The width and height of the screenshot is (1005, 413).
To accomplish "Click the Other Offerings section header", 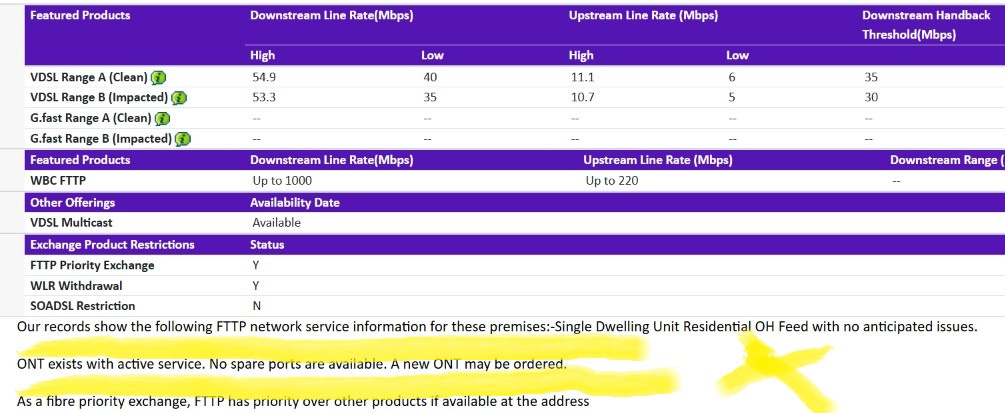I will (72, 203).
